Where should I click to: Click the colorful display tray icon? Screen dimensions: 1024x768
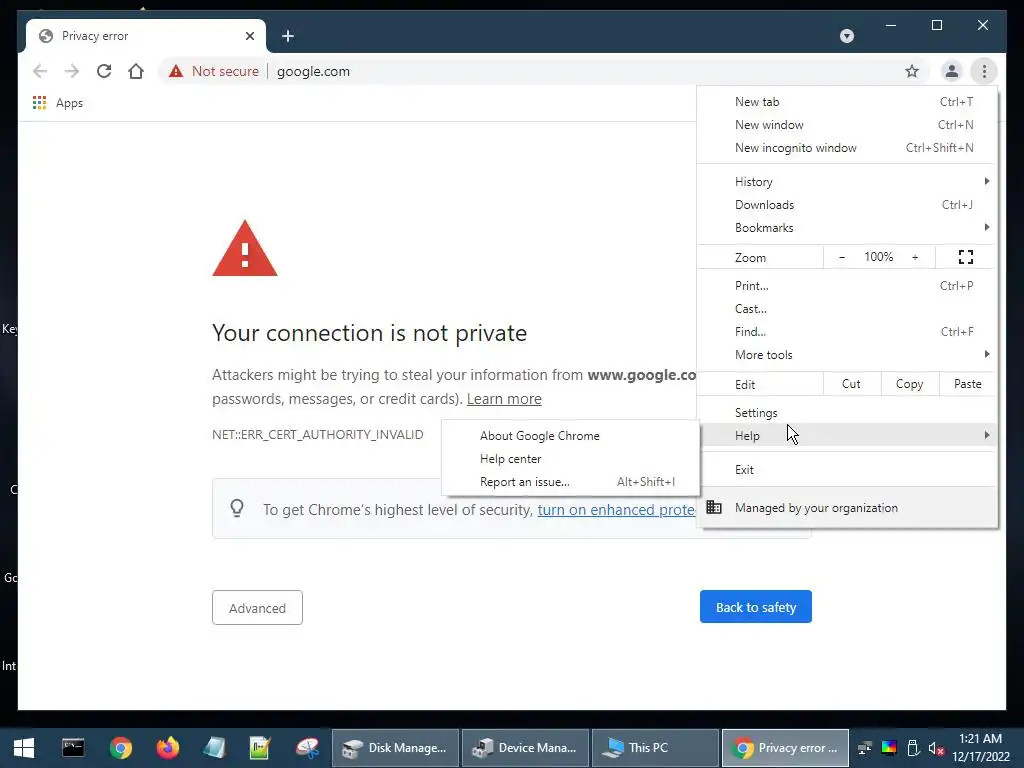(x=889, y=748)
